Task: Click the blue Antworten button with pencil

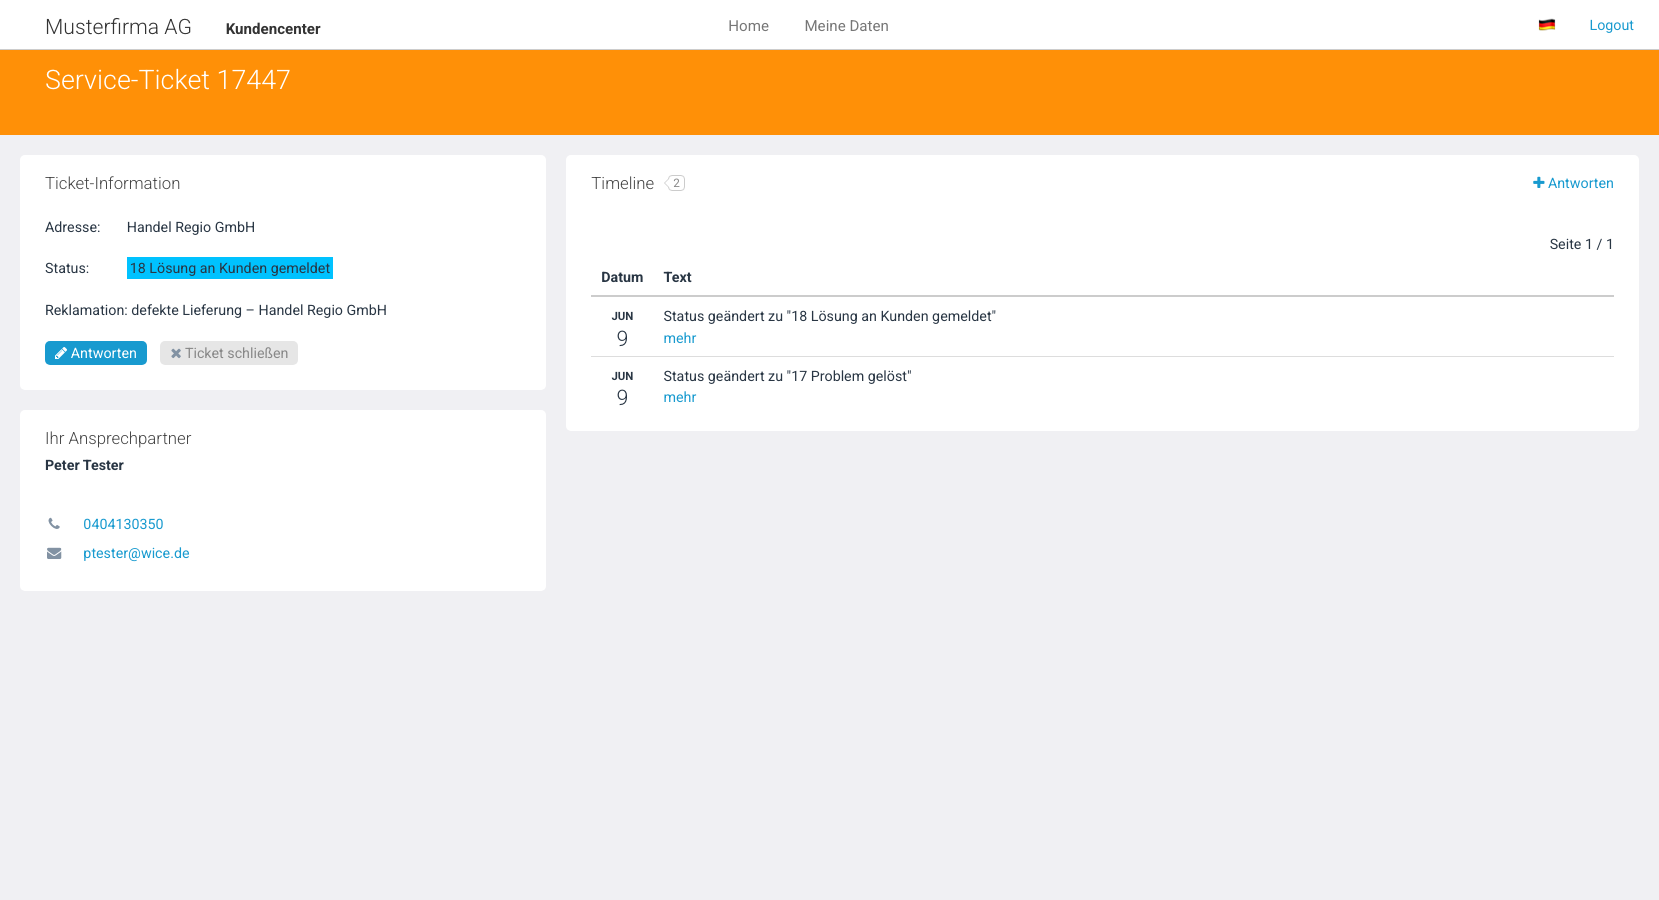Action: 96,353
